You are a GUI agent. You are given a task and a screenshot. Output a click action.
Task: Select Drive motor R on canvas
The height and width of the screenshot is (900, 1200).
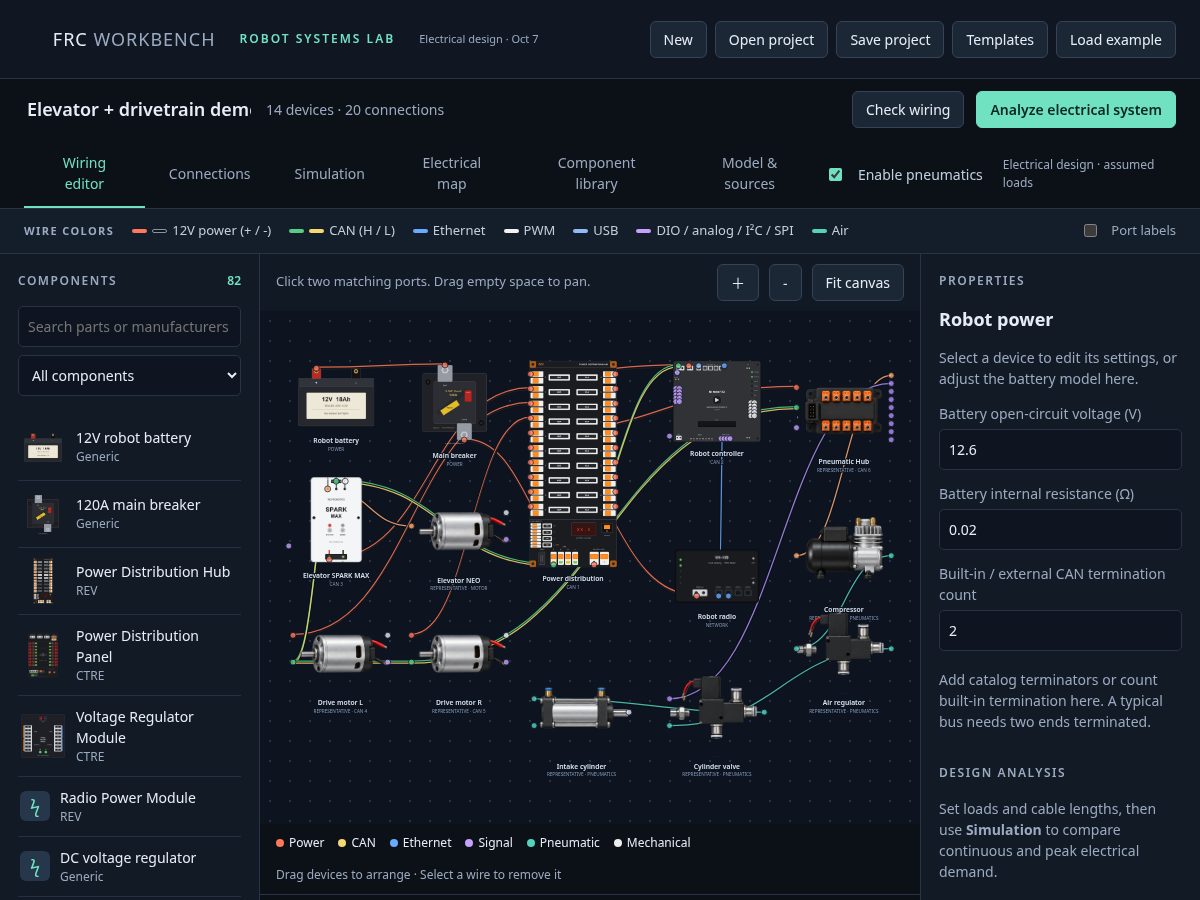point(459,654)
